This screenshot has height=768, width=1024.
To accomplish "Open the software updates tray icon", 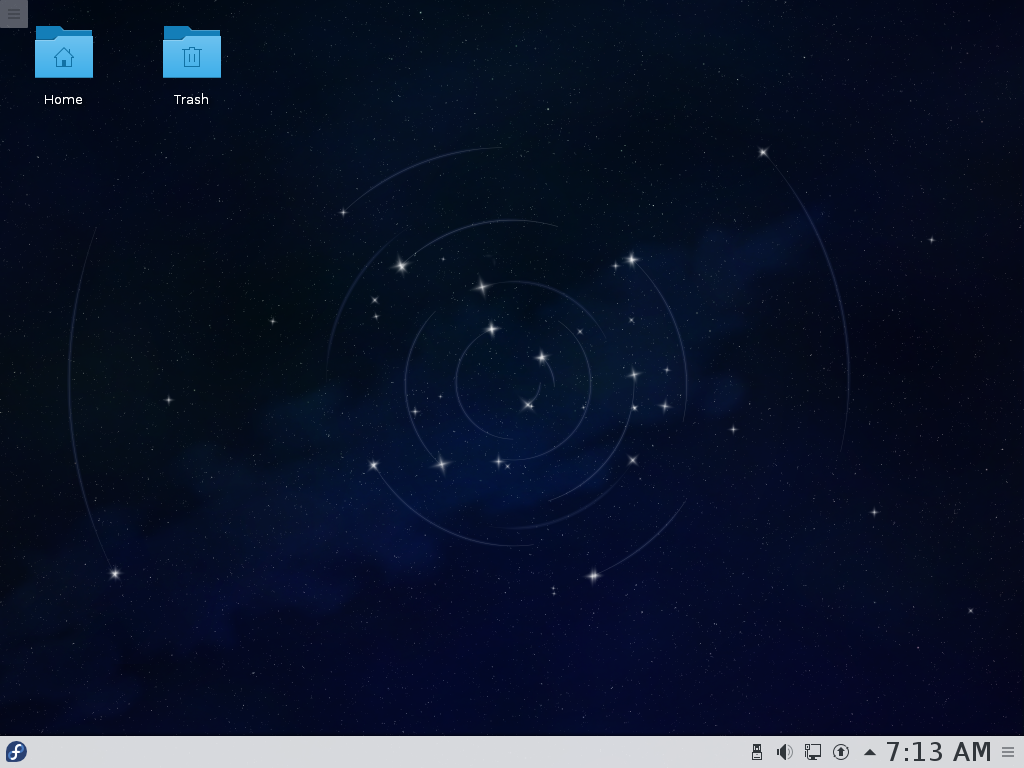I will pyautogui.click(x=840, y=752).
